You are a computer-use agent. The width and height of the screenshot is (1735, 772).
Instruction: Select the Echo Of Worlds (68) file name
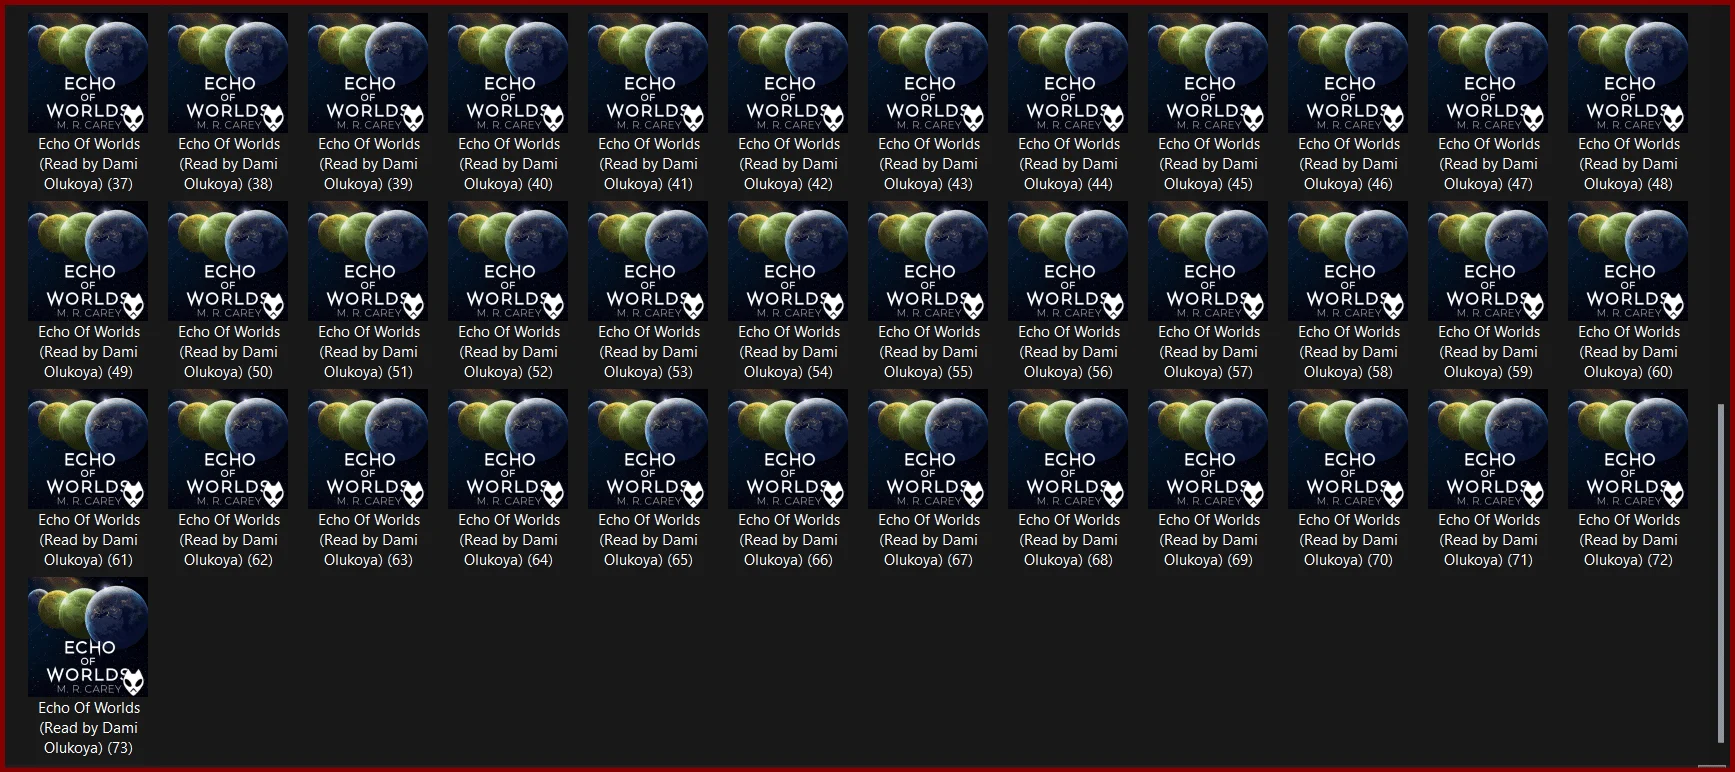coord(1068,540)
